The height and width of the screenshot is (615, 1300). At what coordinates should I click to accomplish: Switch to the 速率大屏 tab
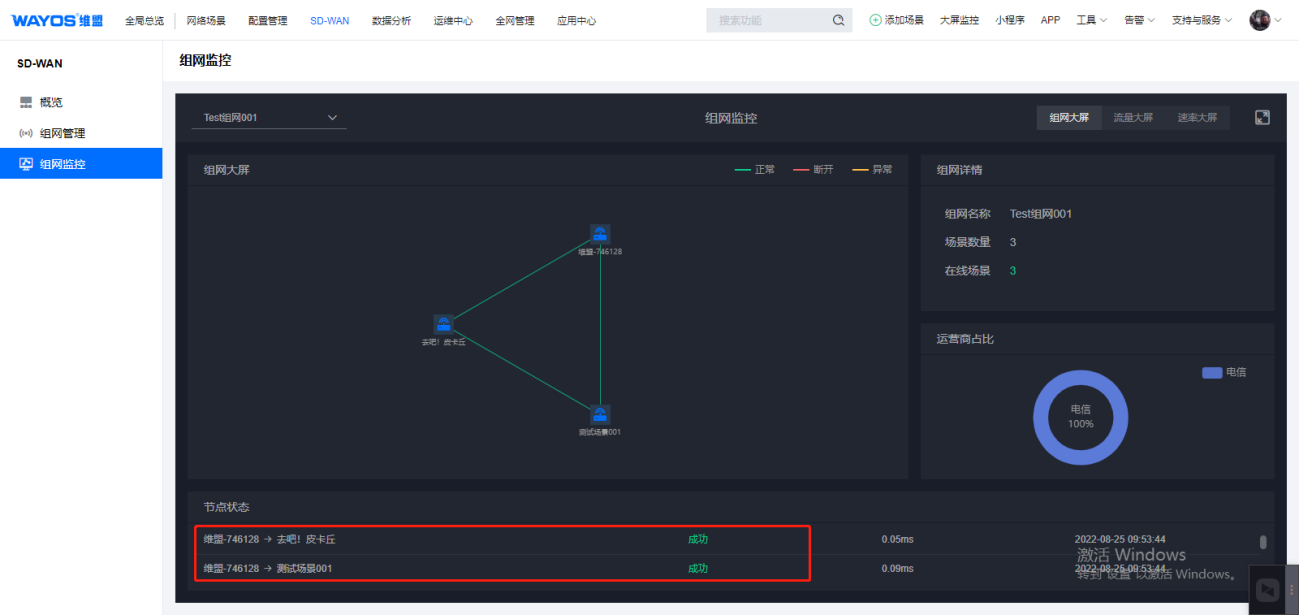pyautogui.click(x=1197, y=117)
